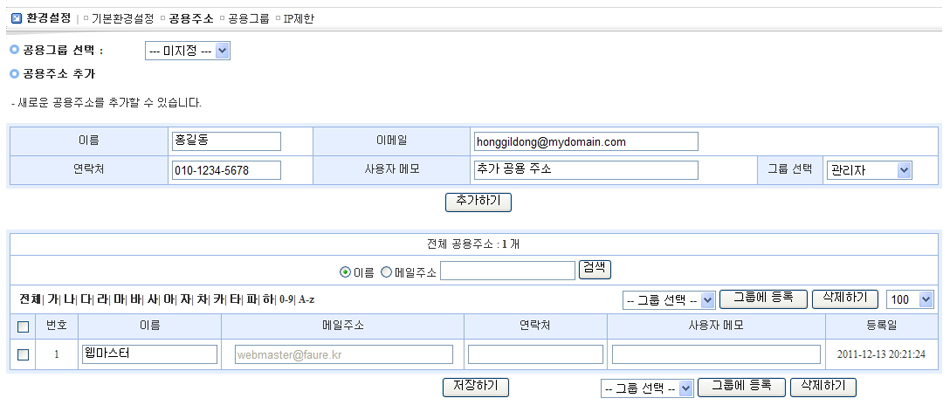
Task: Click the 검색 search button
Action: (x=595, y=269)
